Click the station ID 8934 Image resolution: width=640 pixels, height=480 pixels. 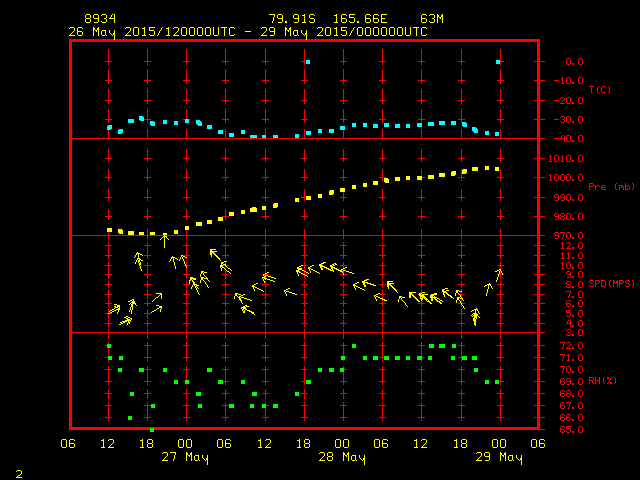tap(100, 19)
